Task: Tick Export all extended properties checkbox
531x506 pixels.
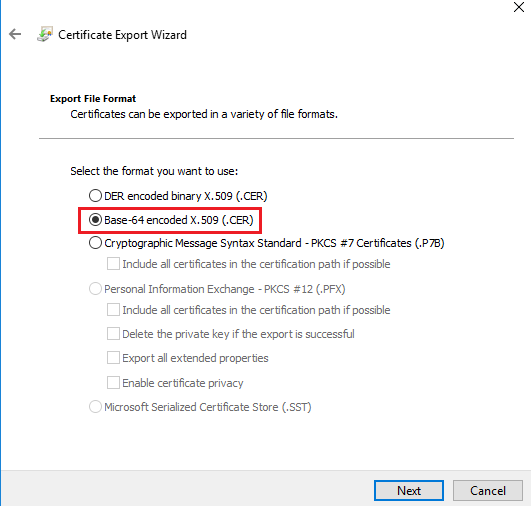Action: point(113,358)
